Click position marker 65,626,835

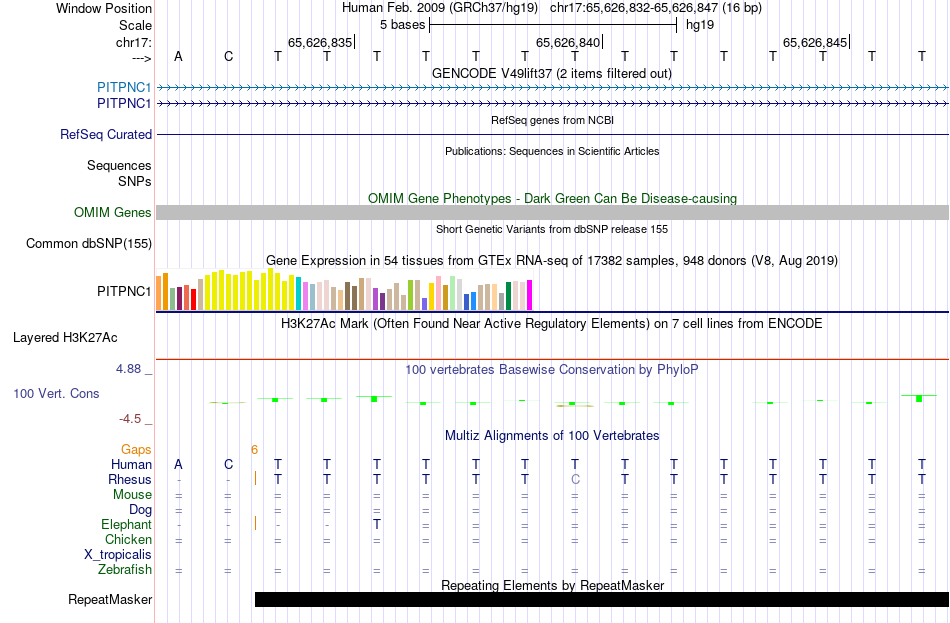tap(320, 42)
